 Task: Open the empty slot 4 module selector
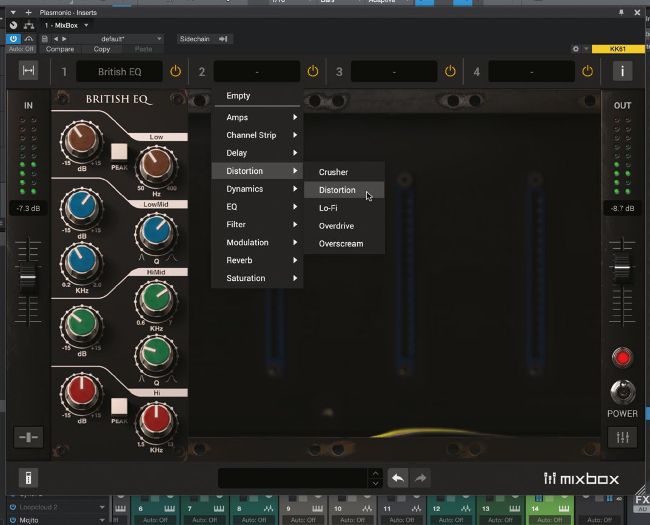click(531, 71)
